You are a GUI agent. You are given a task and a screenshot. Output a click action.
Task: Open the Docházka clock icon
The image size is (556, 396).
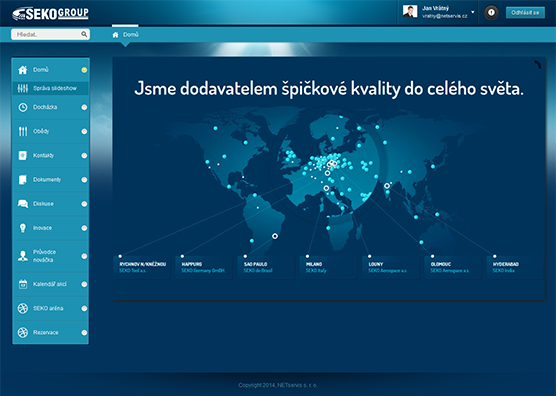point(23,107)
